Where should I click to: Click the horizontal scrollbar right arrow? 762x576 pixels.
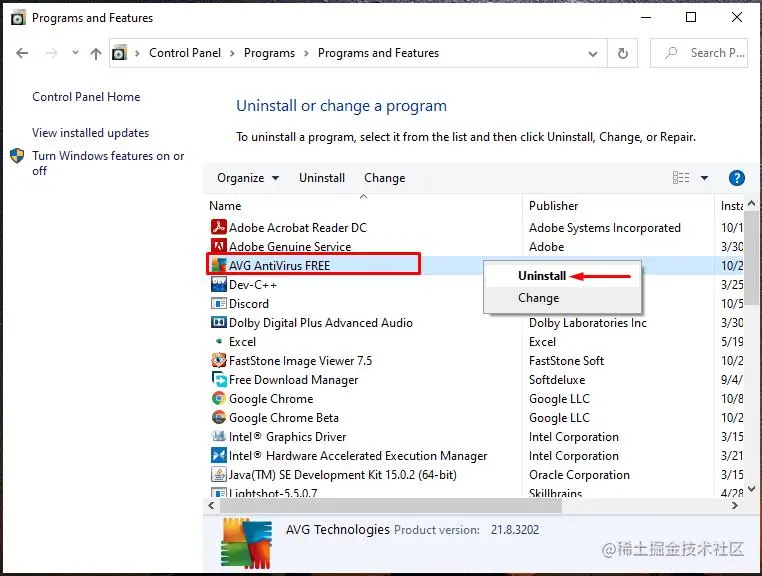734,506
